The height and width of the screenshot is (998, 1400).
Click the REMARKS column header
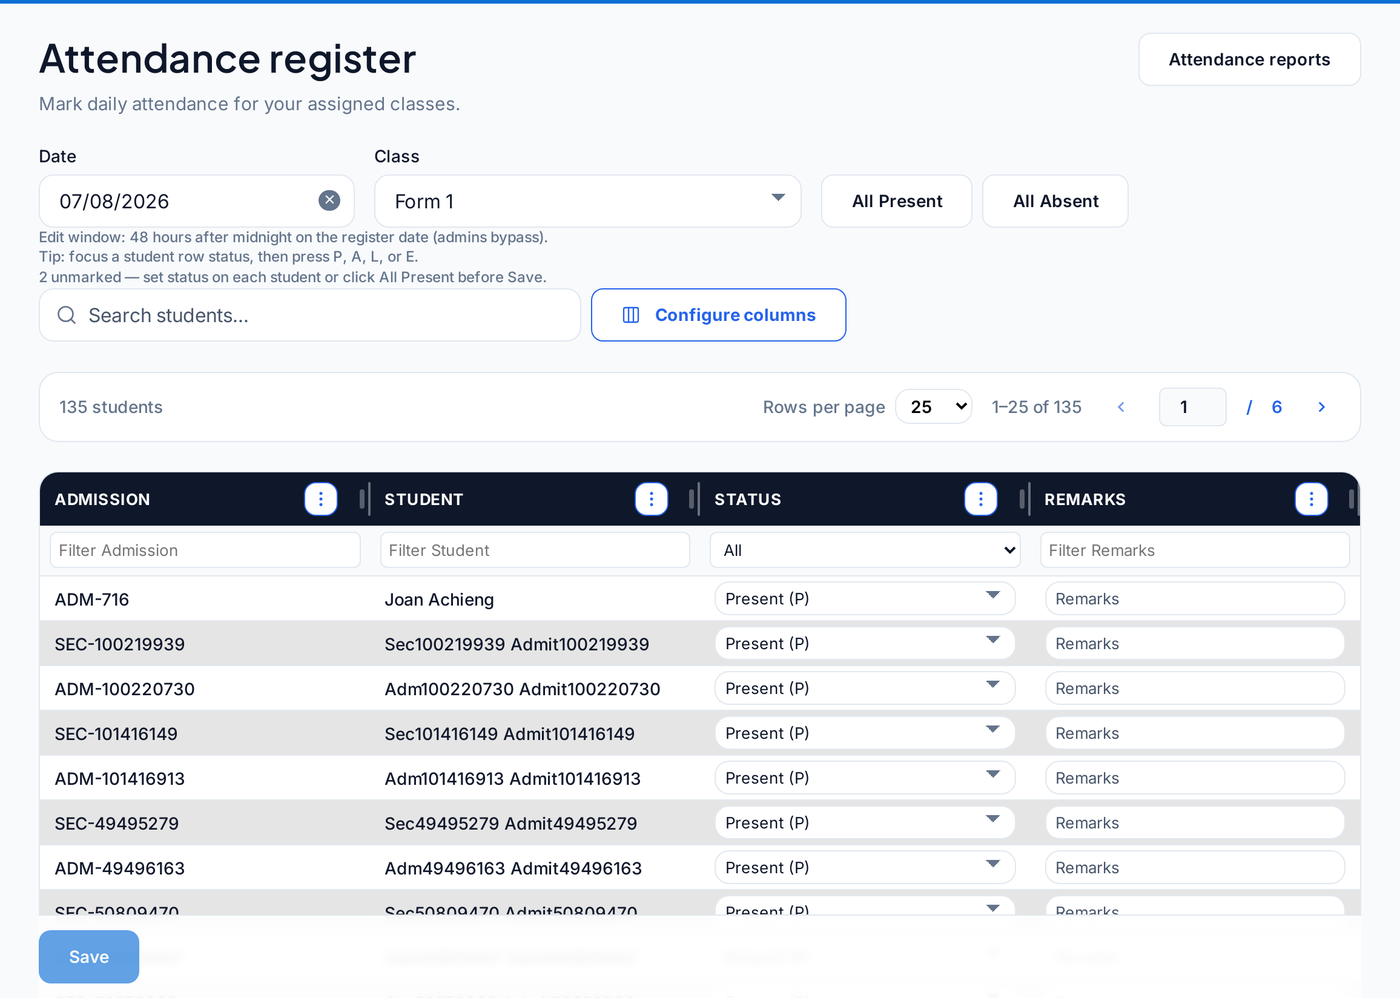[x=1085, y=499]
